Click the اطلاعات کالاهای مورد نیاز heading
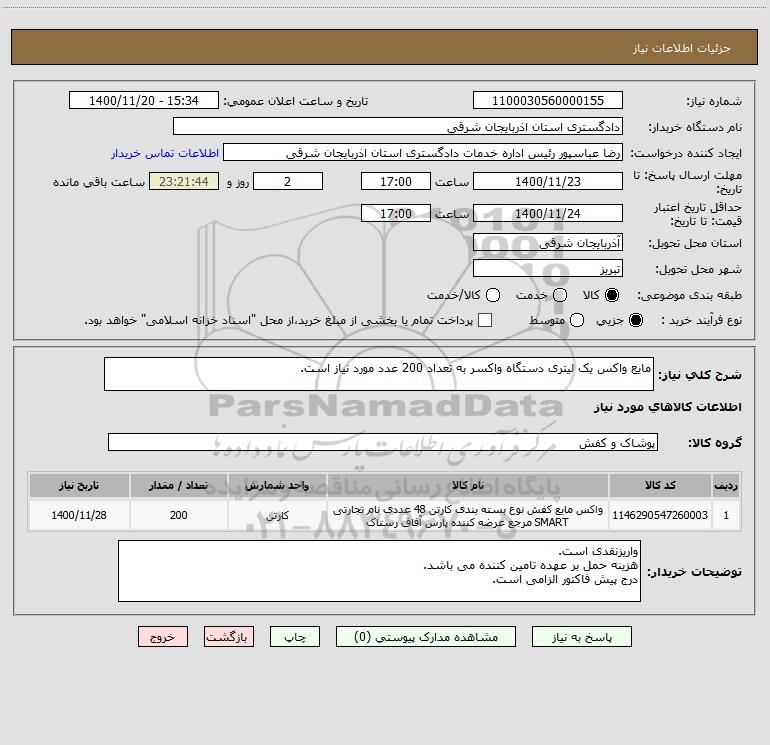The width and height of the screenshot is (770, 745). click(667, 407)
